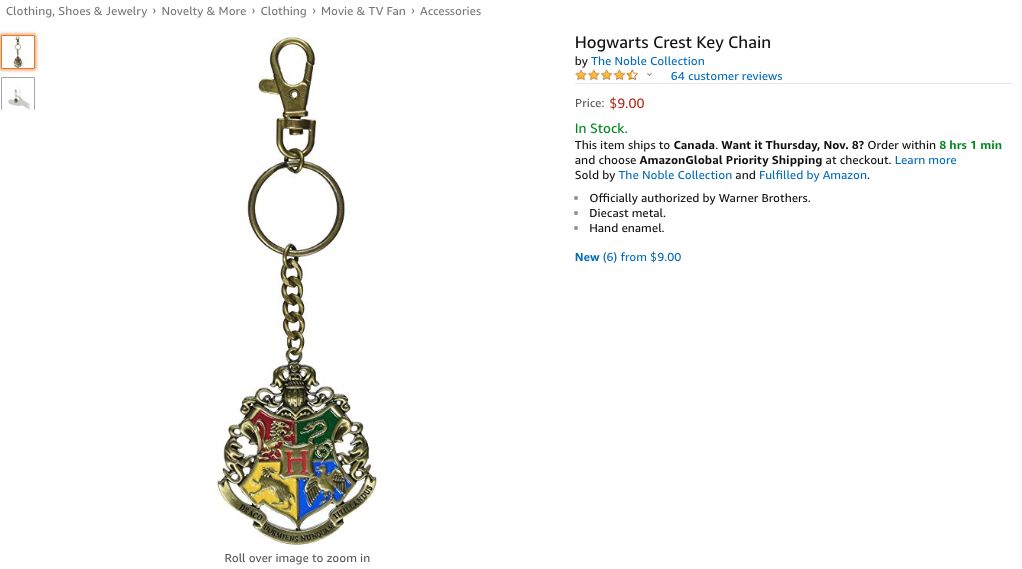Image resolution: width=1022 pixels, height=569 pixels.
Task: Open the 64 customer reviews link
Action: pyautogui.click(x=726, y=76)
